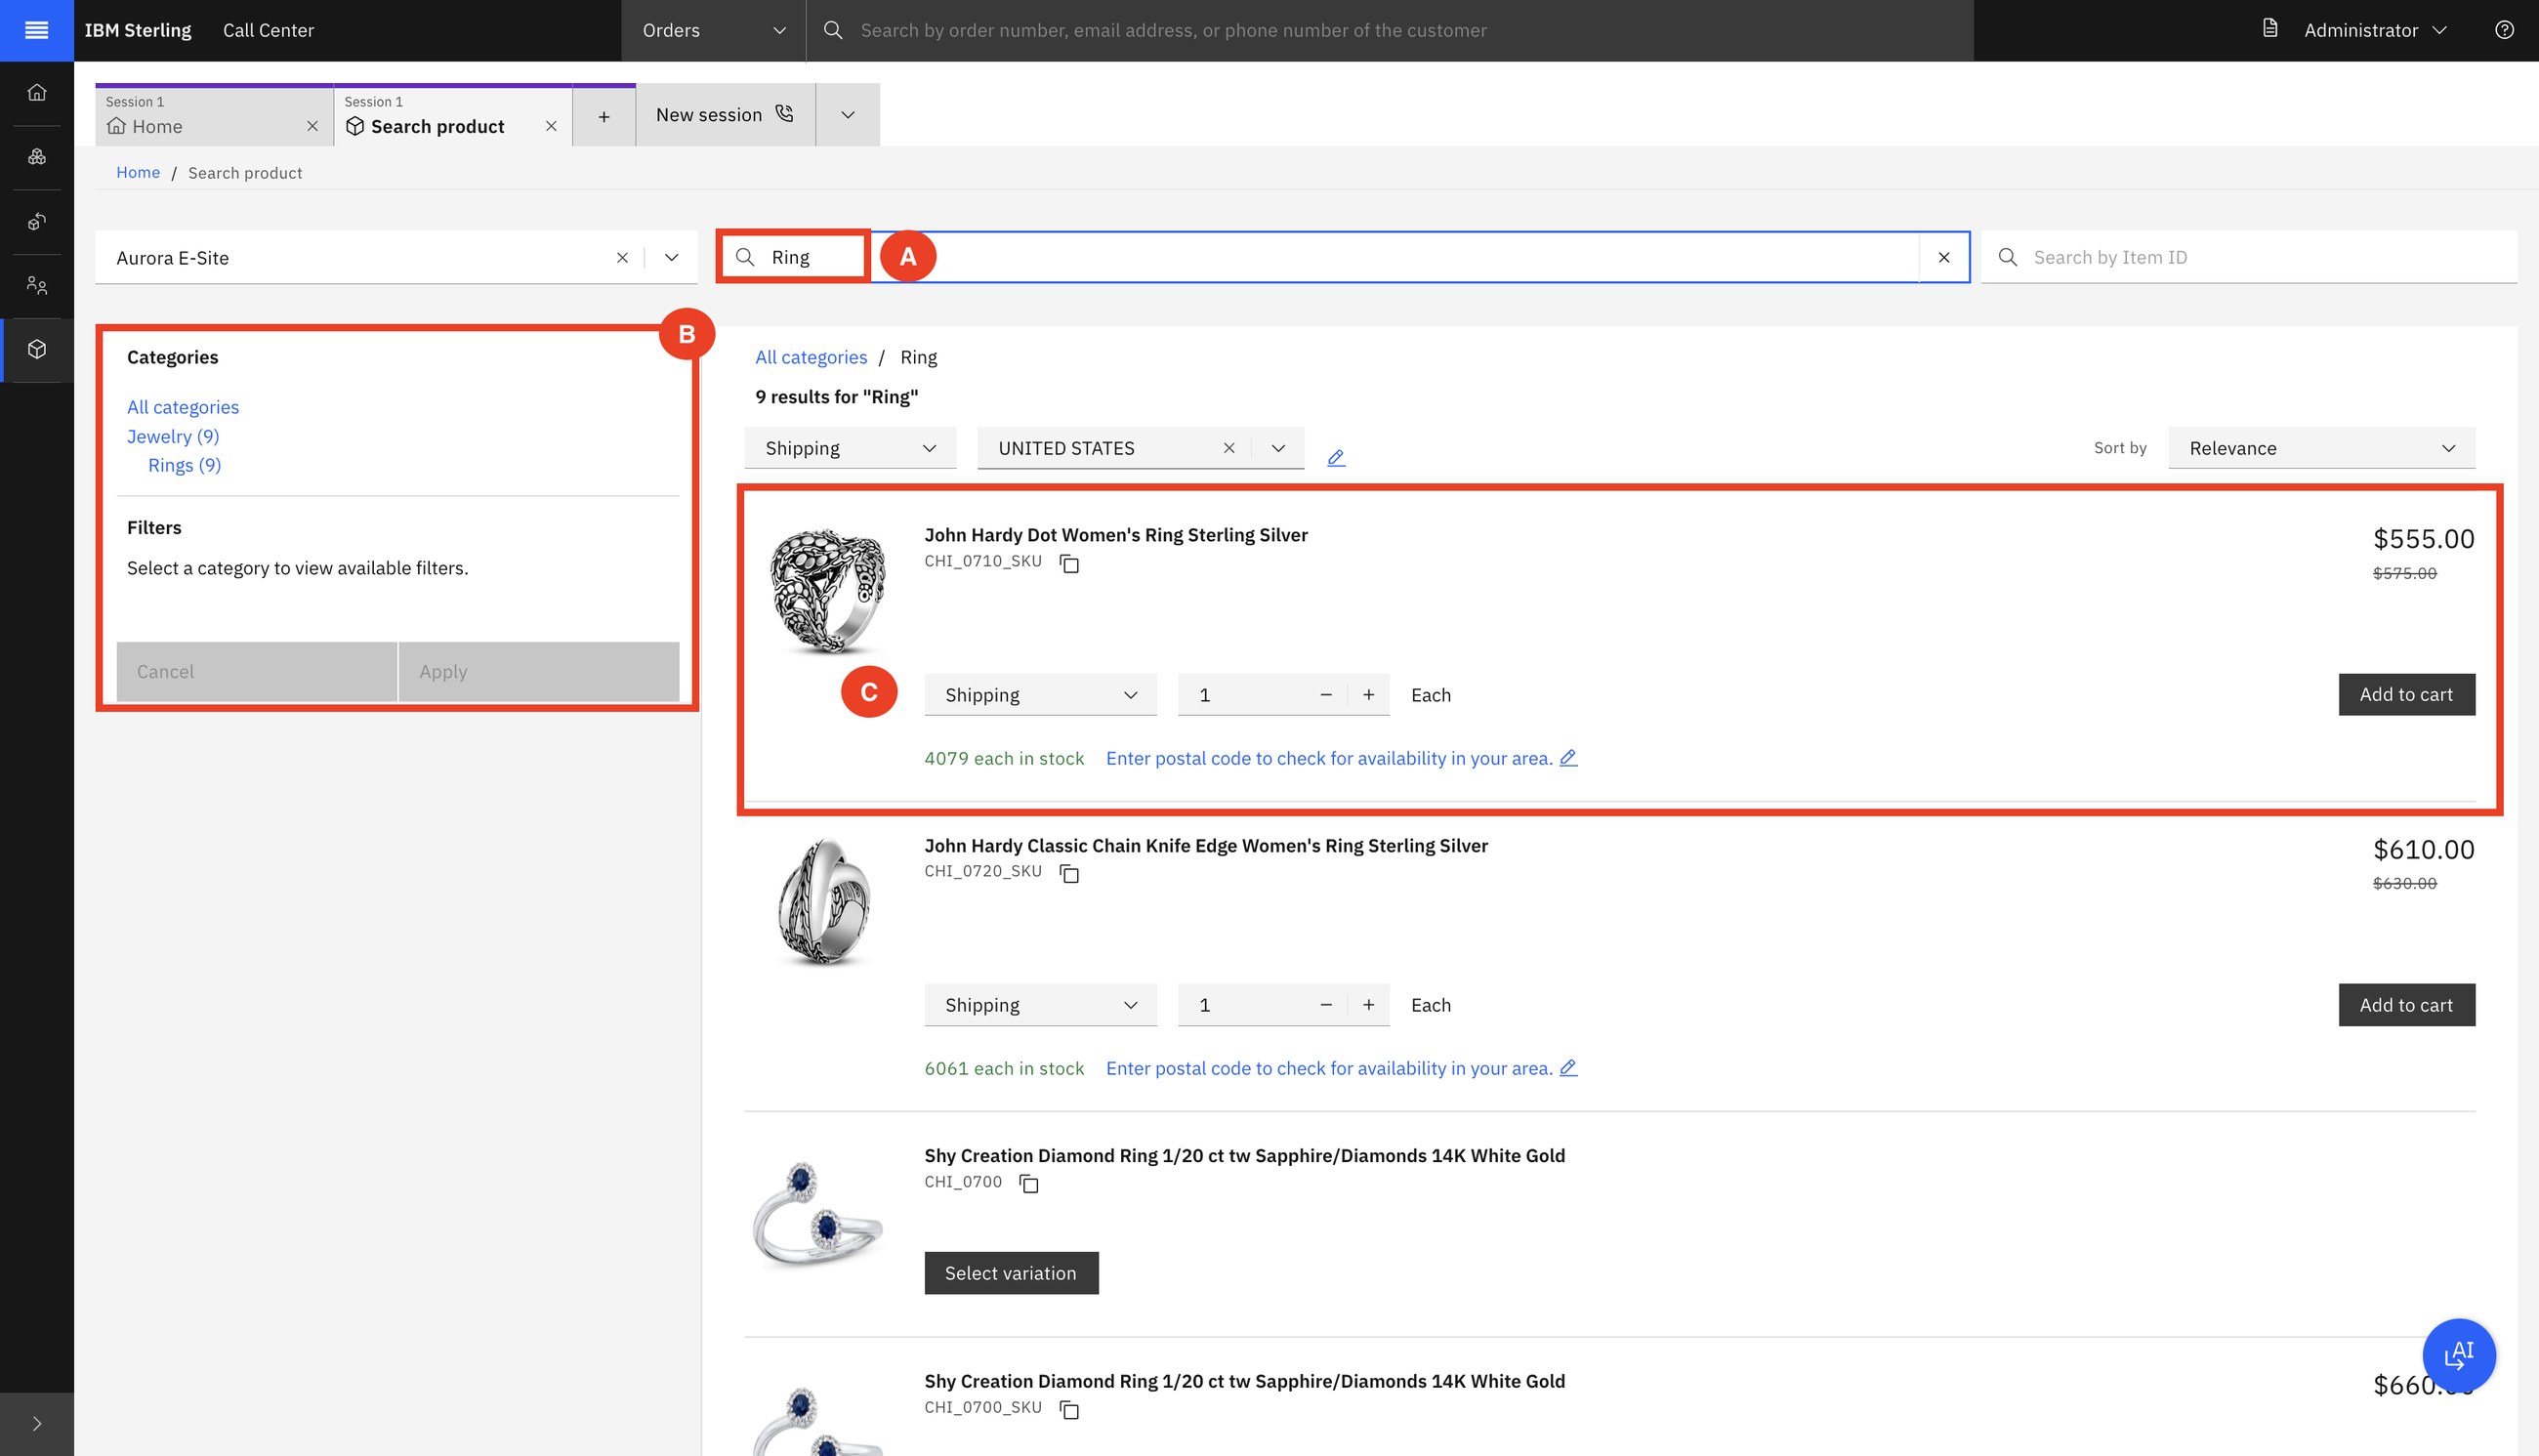Copy the CHI_0710_SKU item ID

pos(1069,564)
